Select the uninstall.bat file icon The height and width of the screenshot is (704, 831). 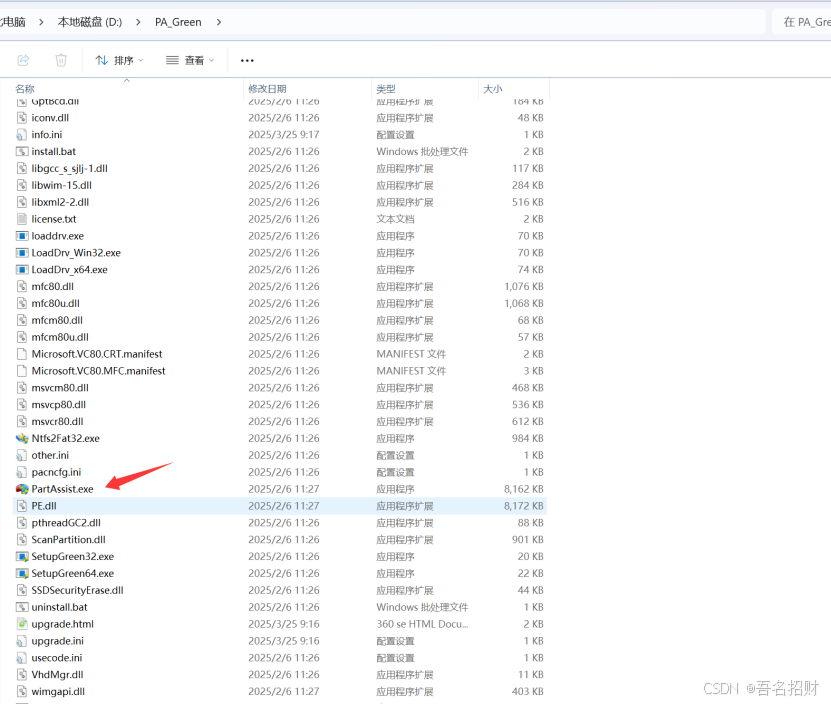[x=22, y=608]
